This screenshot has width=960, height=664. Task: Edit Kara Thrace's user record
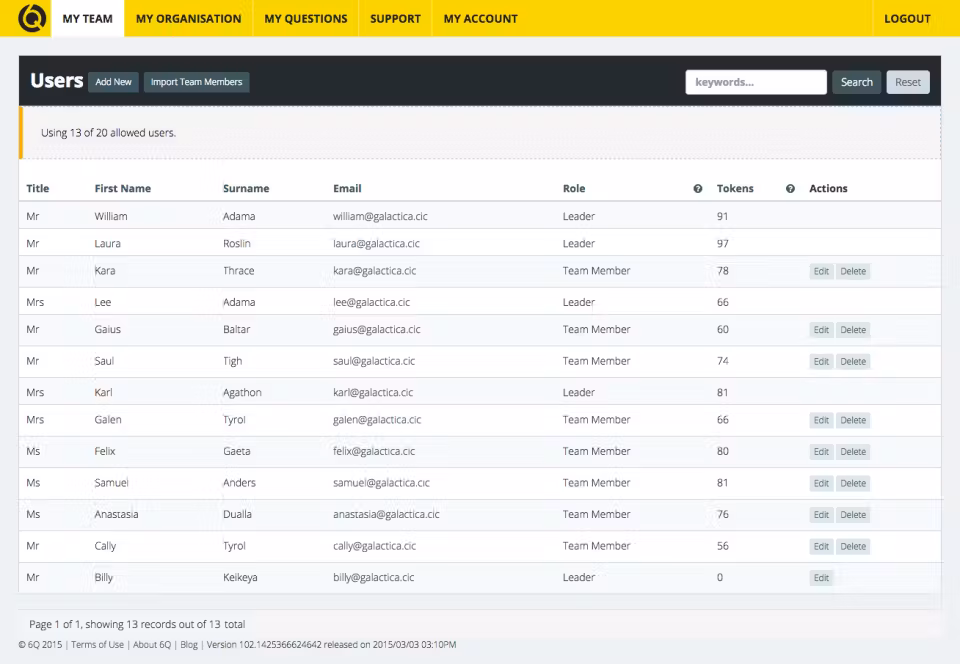[821, 272]
